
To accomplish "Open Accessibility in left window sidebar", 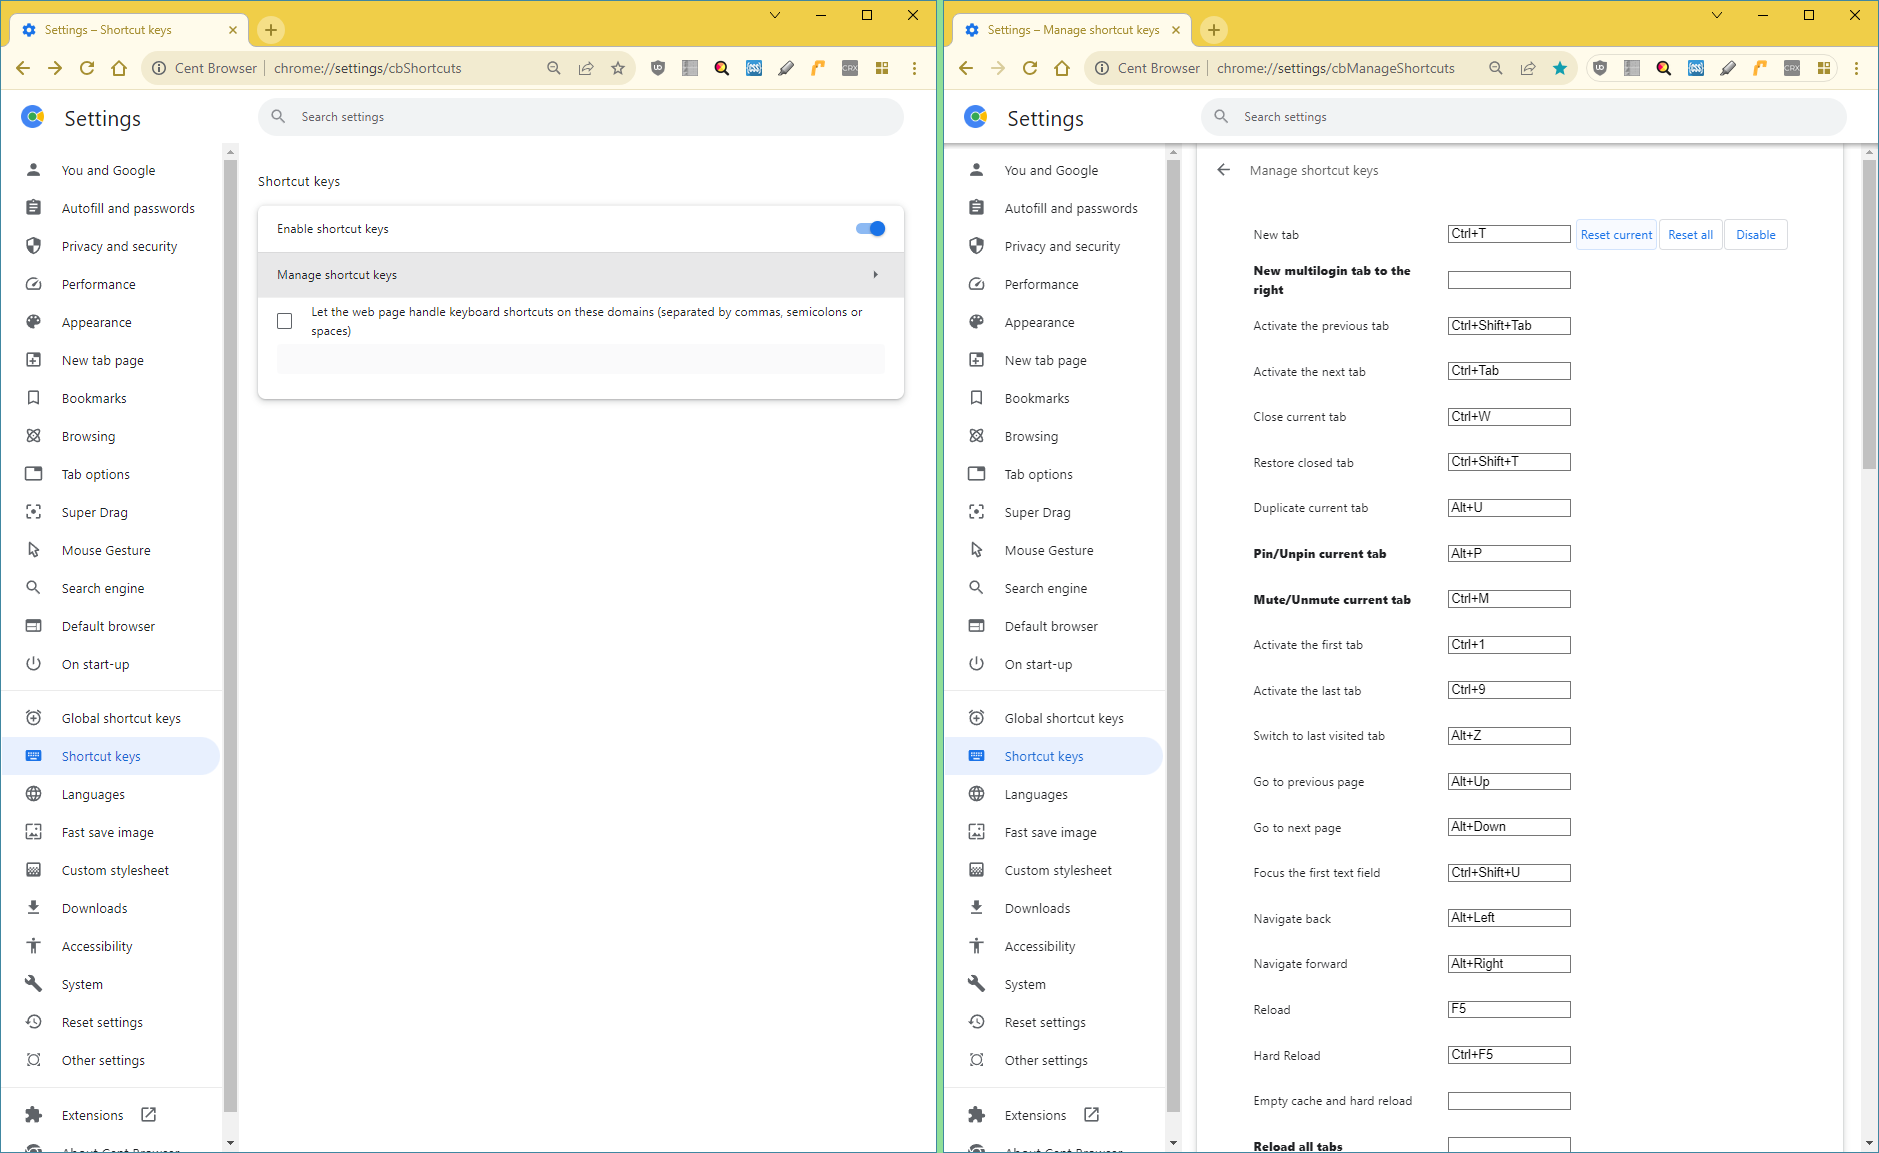I will [97, 946].
